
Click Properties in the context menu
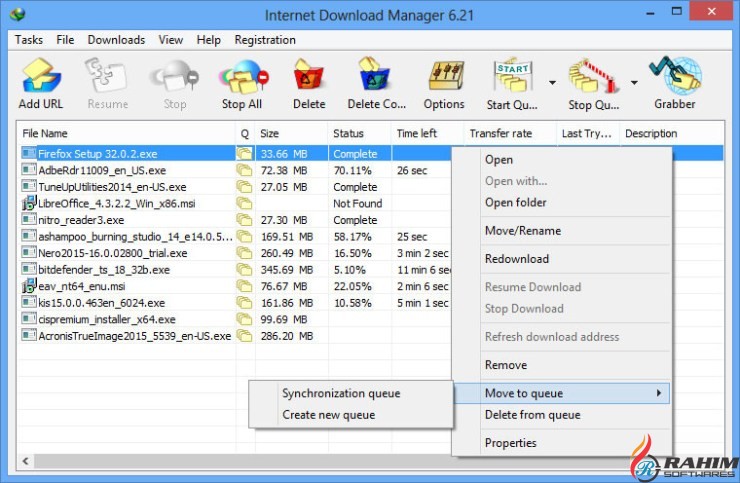(x=510, y=443)
